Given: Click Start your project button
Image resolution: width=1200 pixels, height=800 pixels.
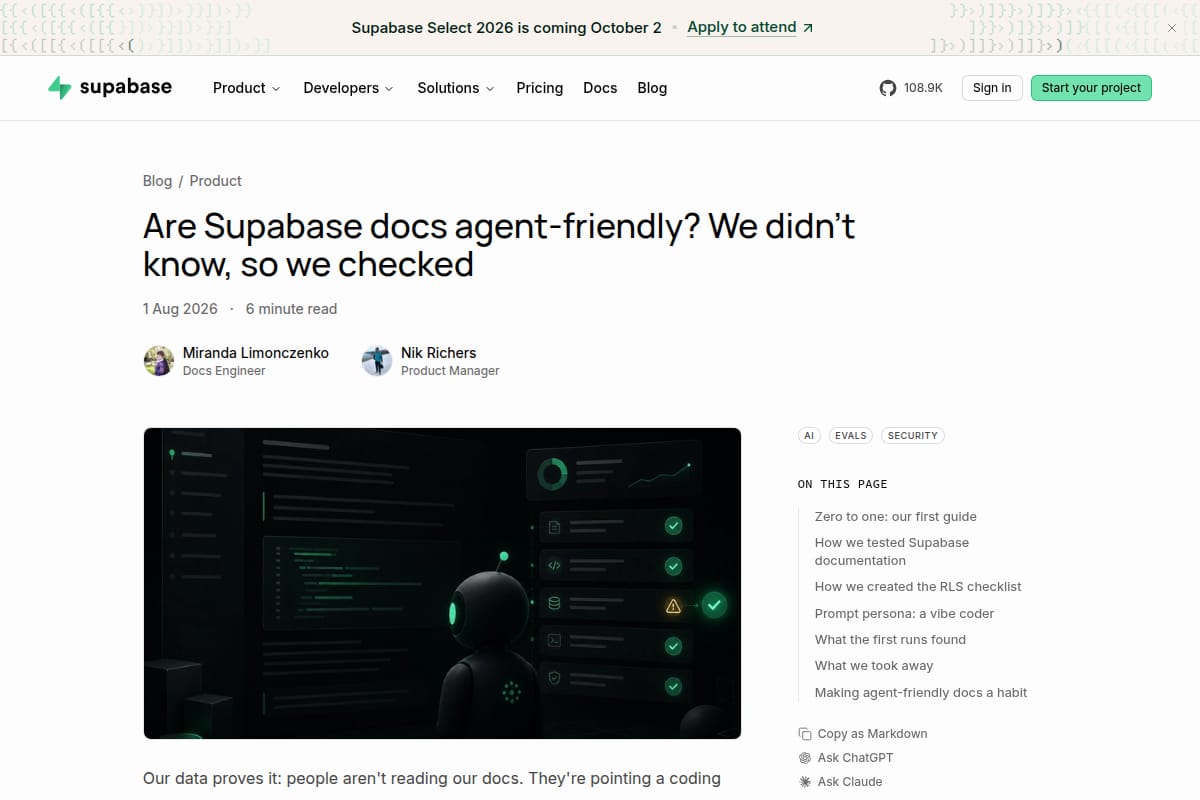Looking at the screenshot, I should click(x=1091, y=88).
